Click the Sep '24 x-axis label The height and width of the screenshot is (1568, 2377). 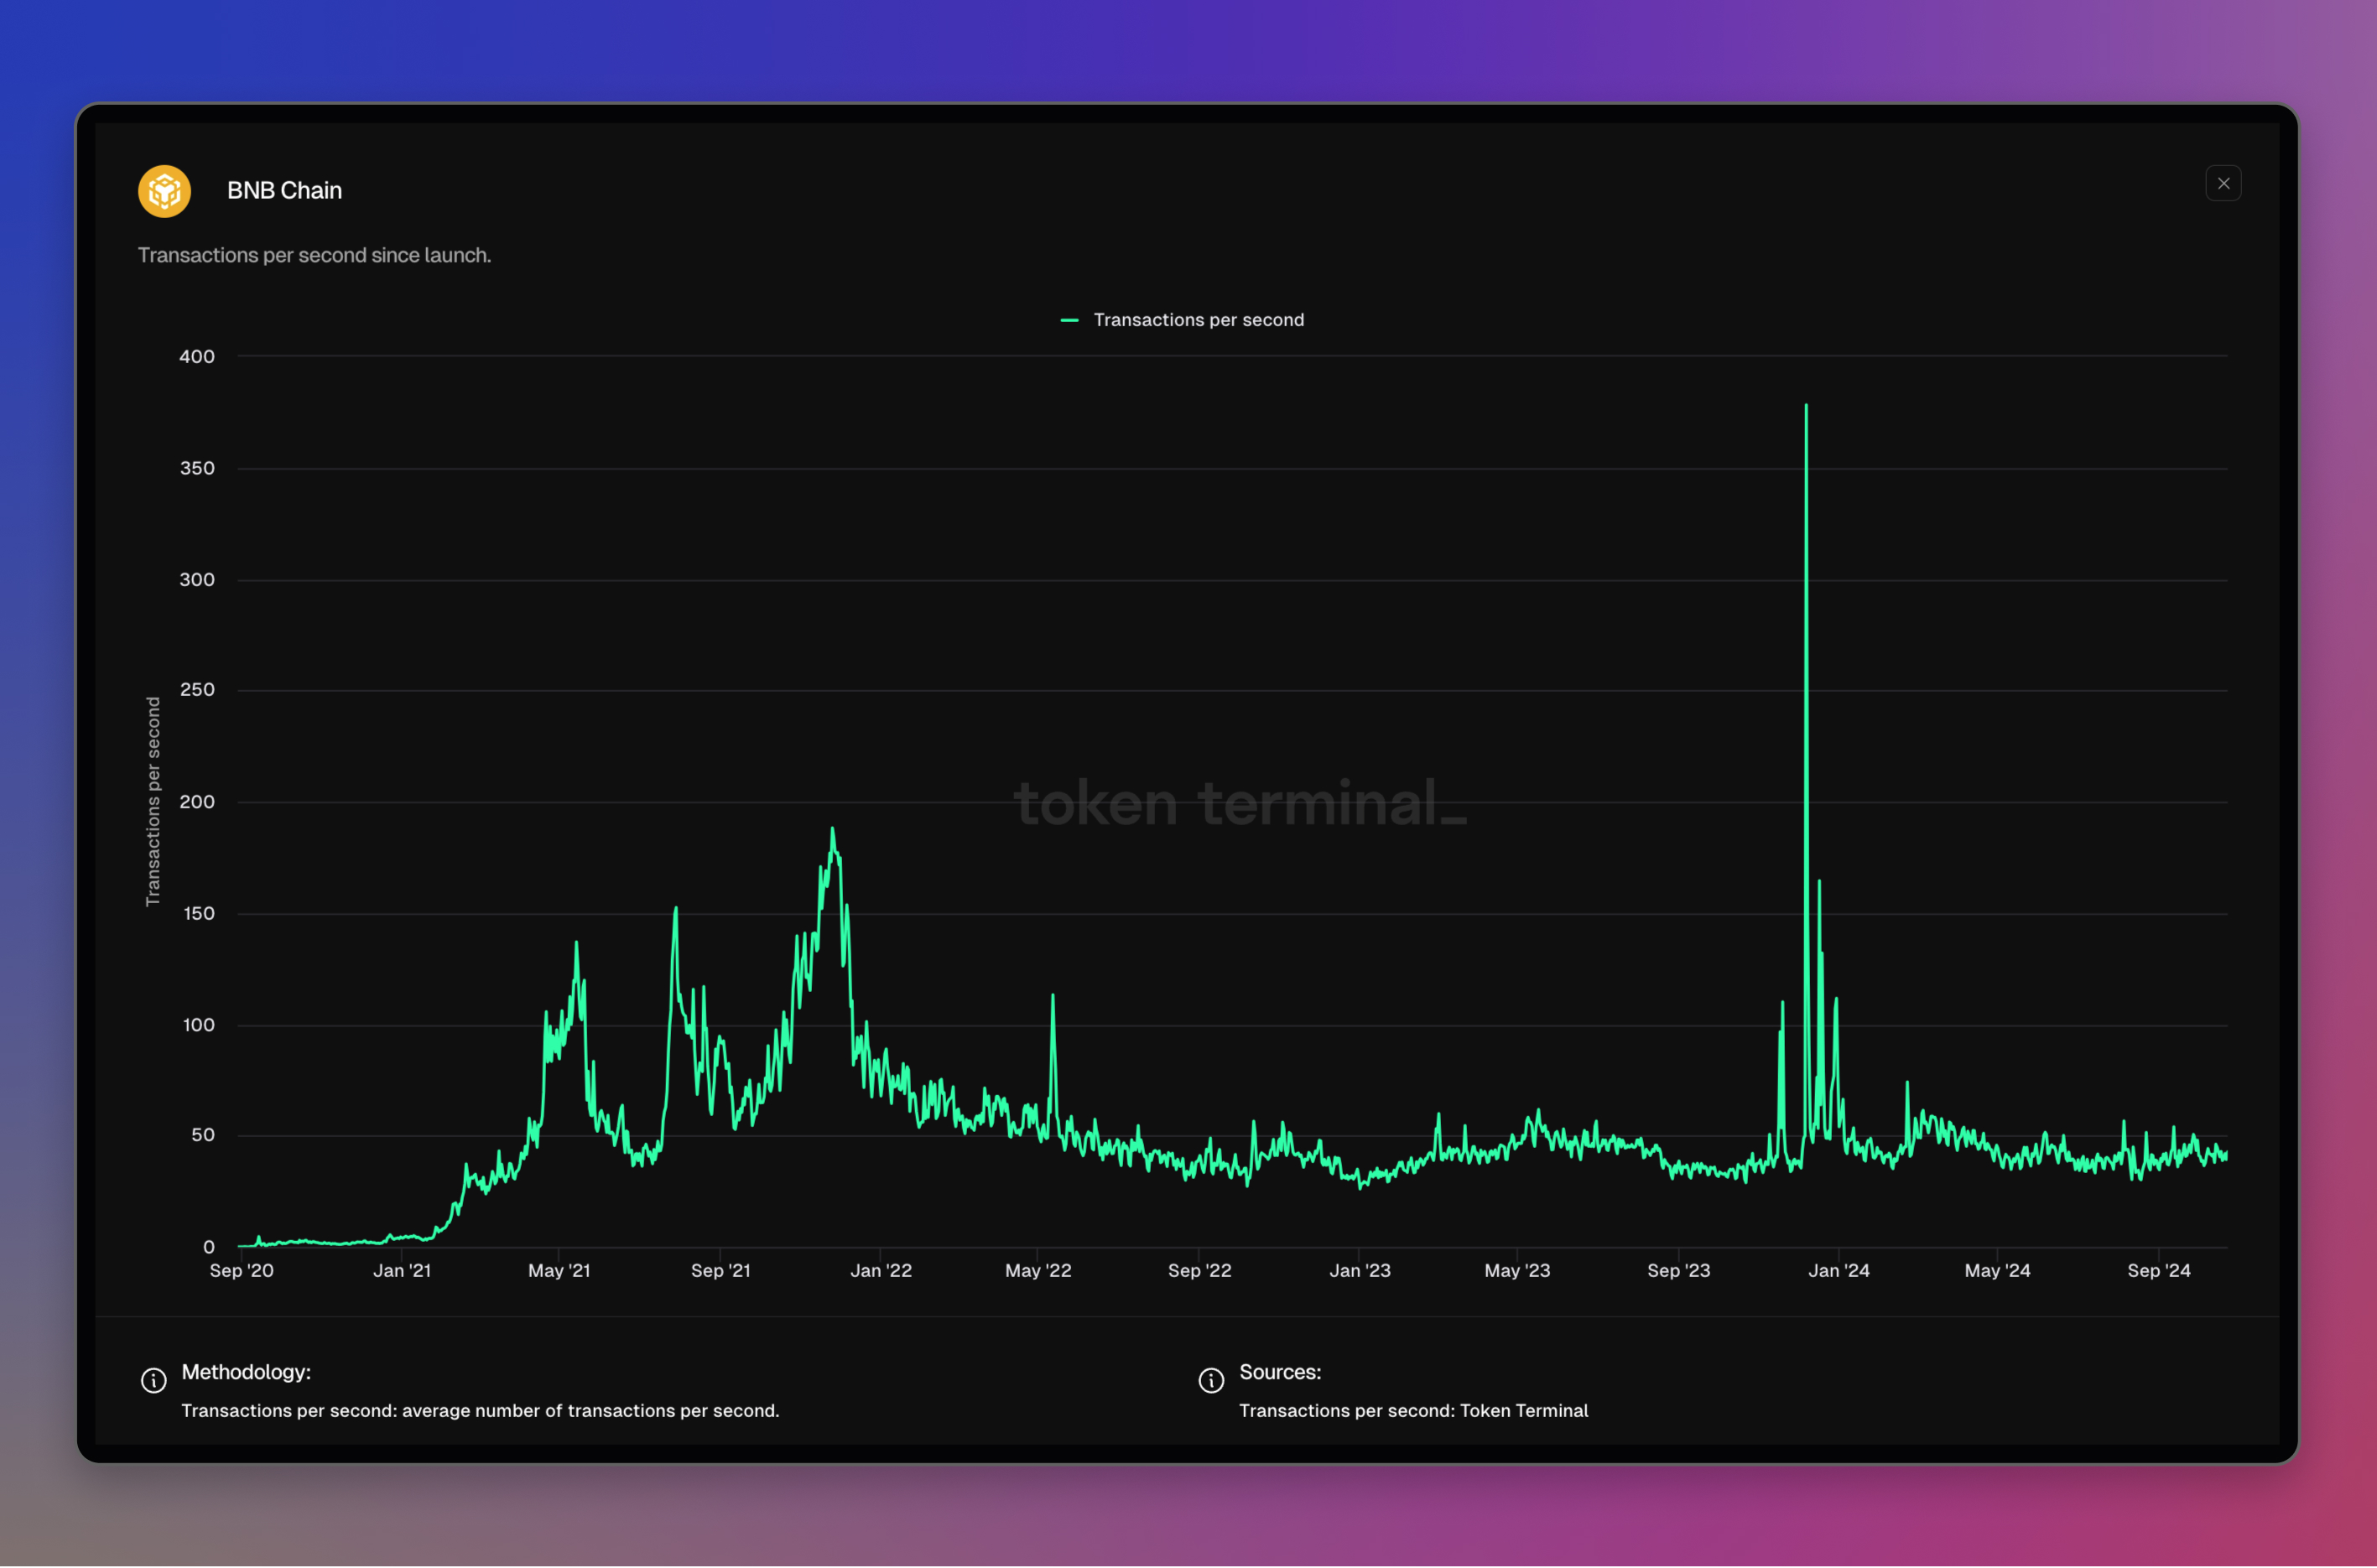(2159, 1271)
